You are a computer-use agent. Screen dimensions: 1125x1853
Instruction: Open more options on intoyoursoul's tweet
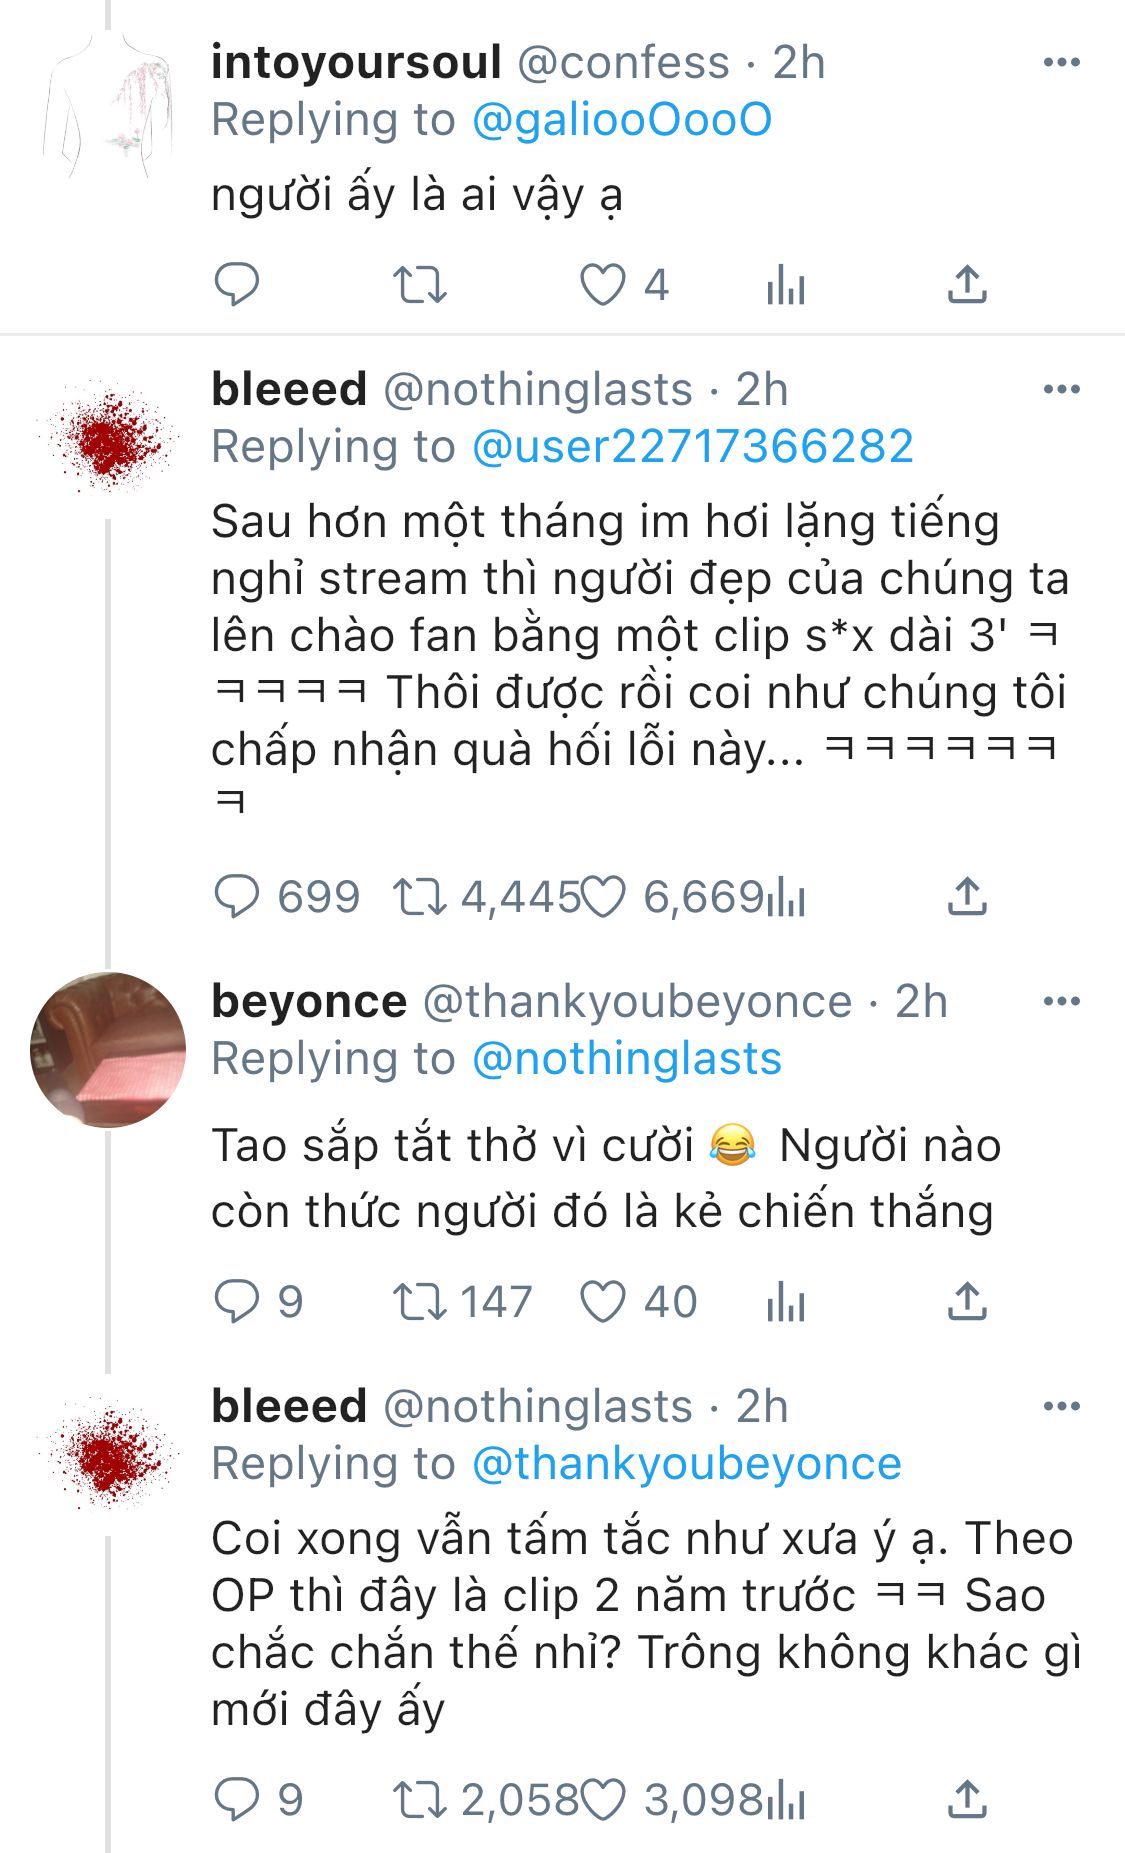1061,63
